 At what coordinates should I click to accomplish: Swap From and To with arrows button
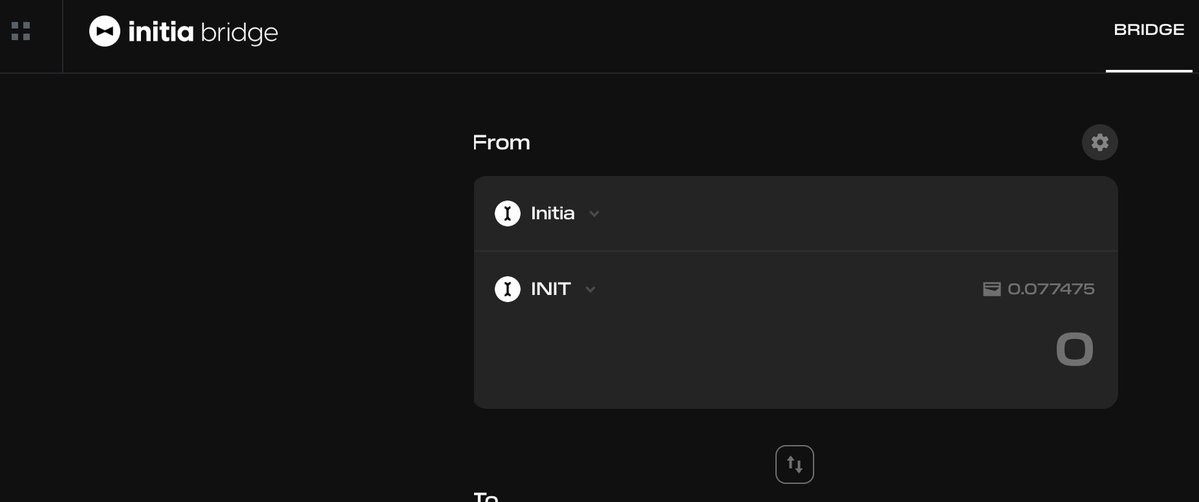(794, 465)
